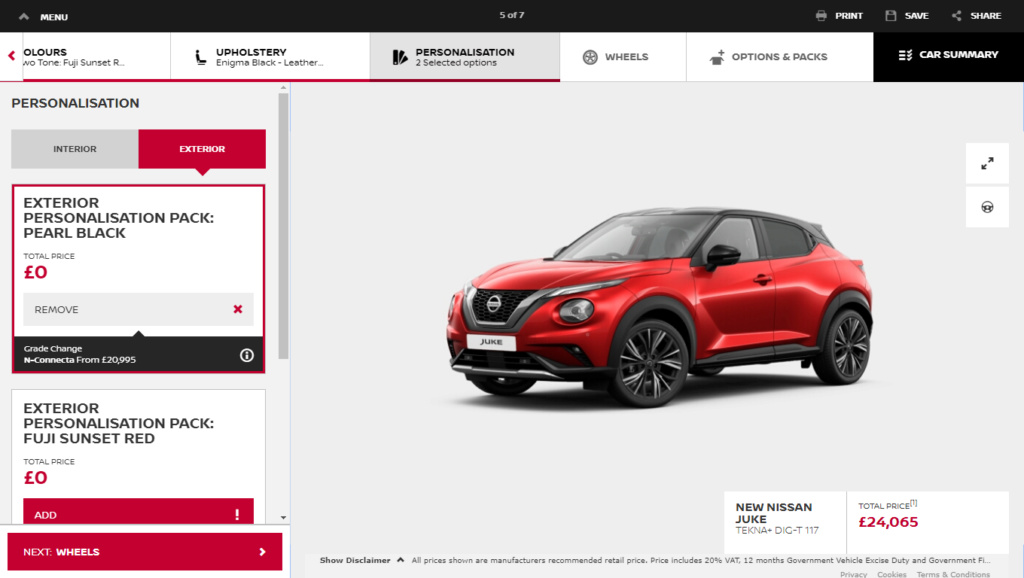1024x578 pixels.
Task: Open Terms & Conditions link
Action: [953, 574]
